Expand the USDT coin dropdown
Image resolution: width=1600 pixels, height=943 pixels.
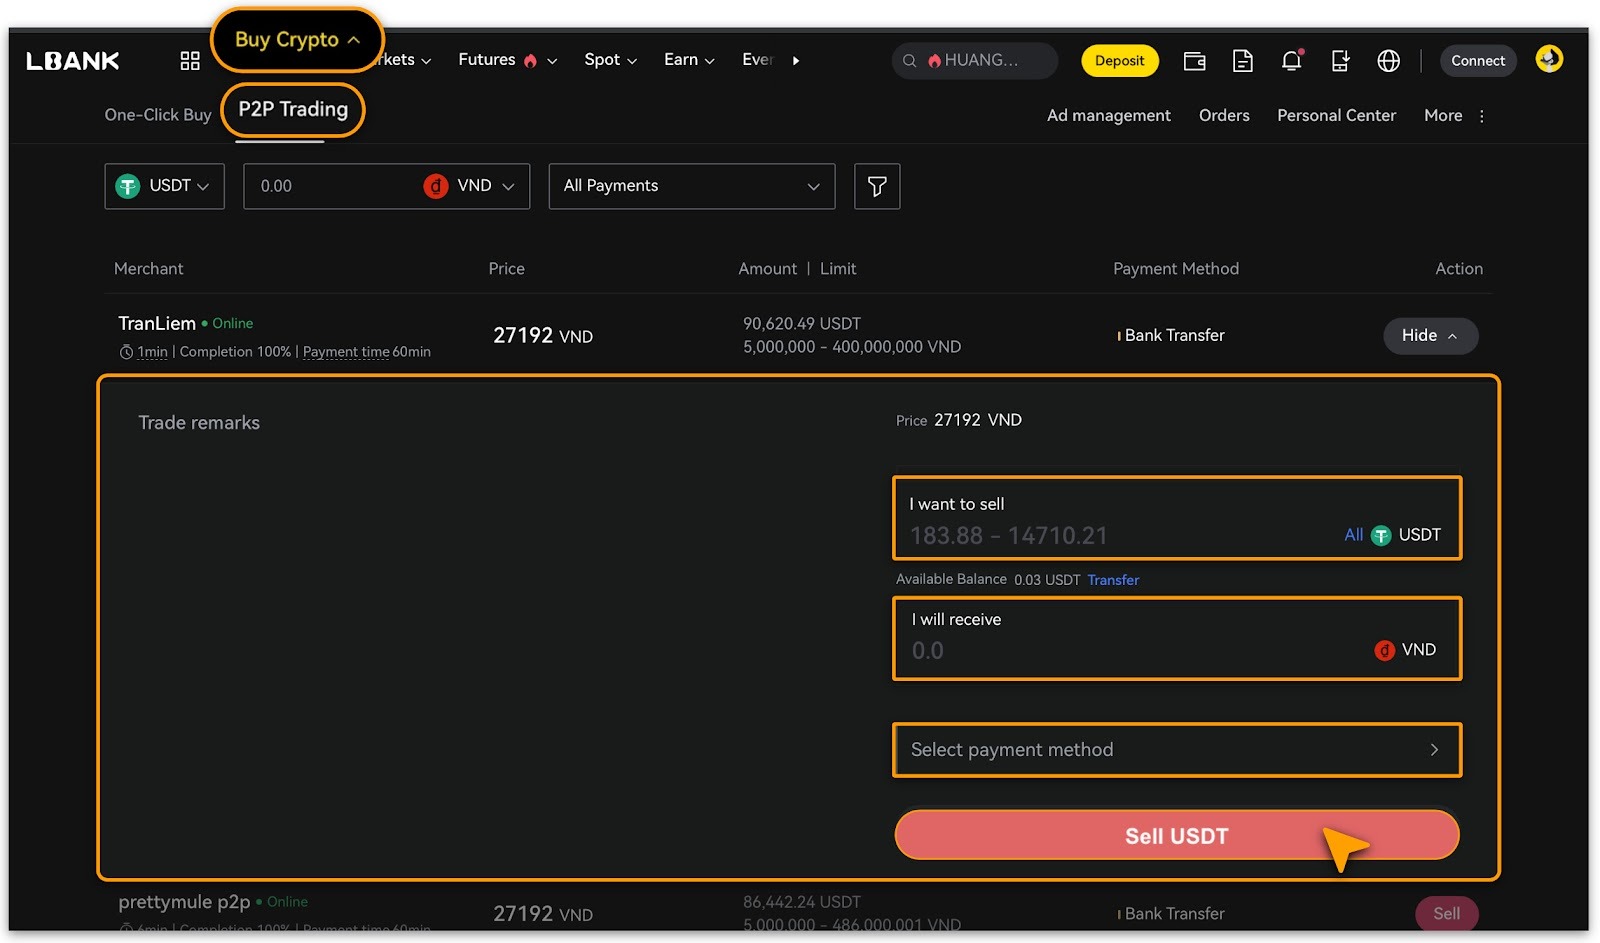(x=164, y=186)
